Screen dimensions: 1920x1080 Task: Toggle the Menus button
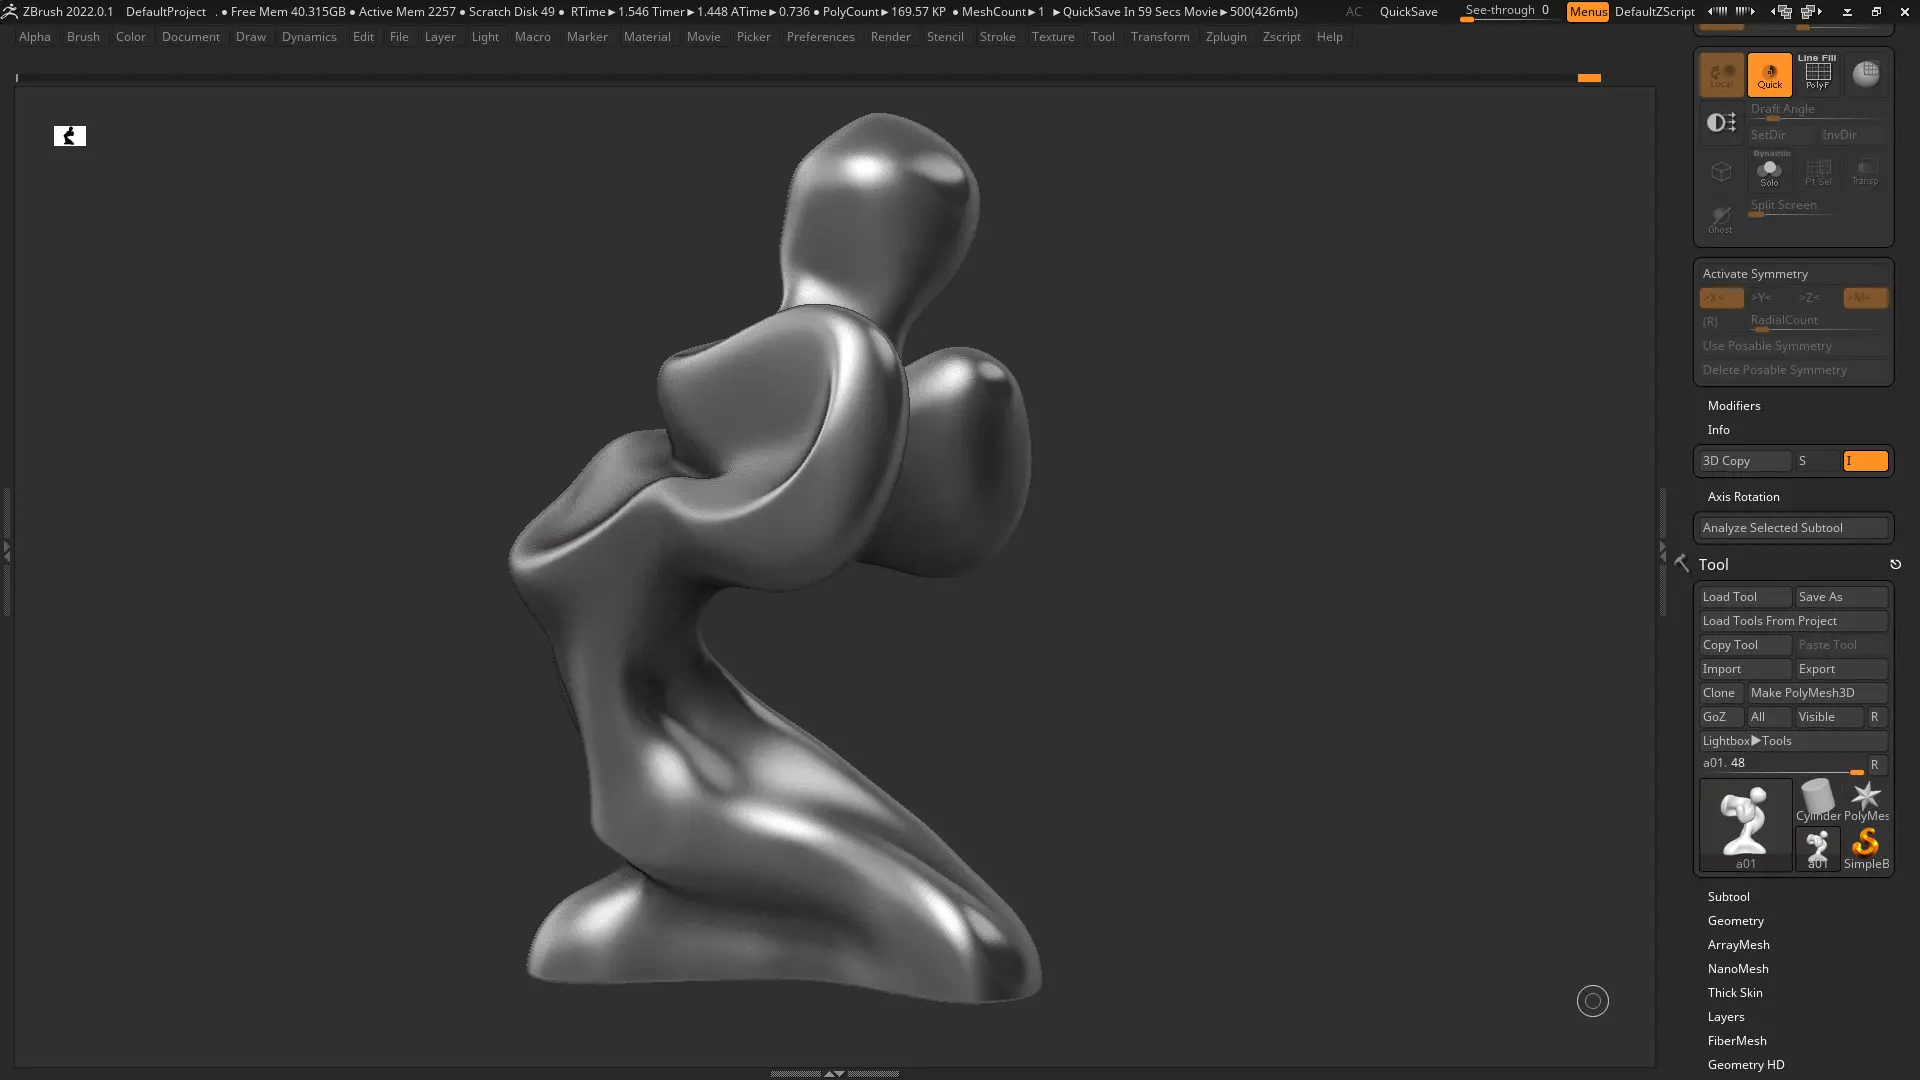pyautogui.click(x=1587, y=12)
